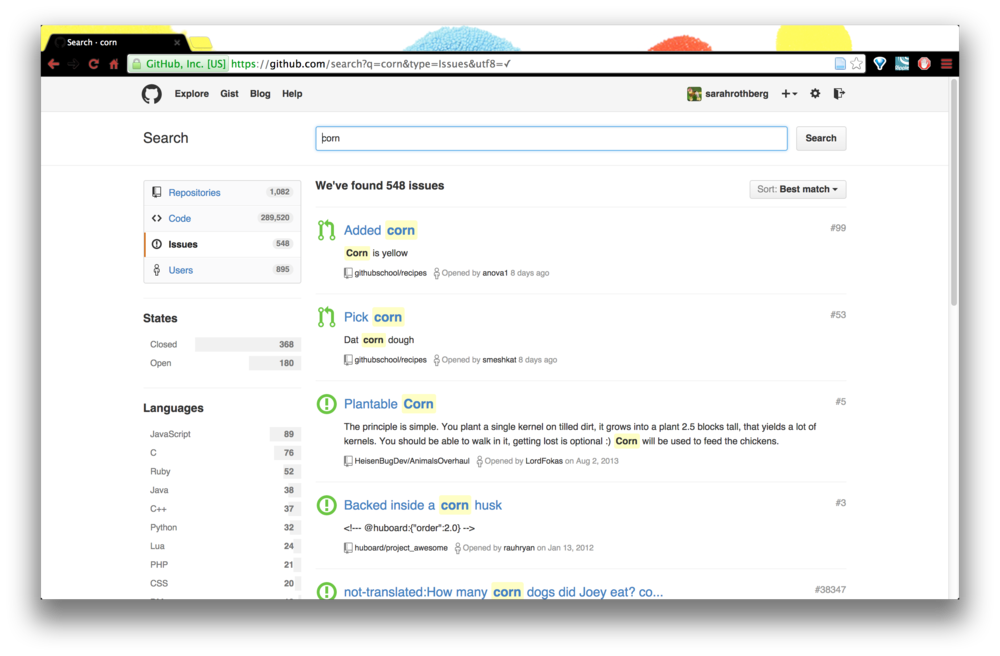Select the 'Search · corn' browser tab
This screenshot has width=1000, height=656.
(115, 43)
